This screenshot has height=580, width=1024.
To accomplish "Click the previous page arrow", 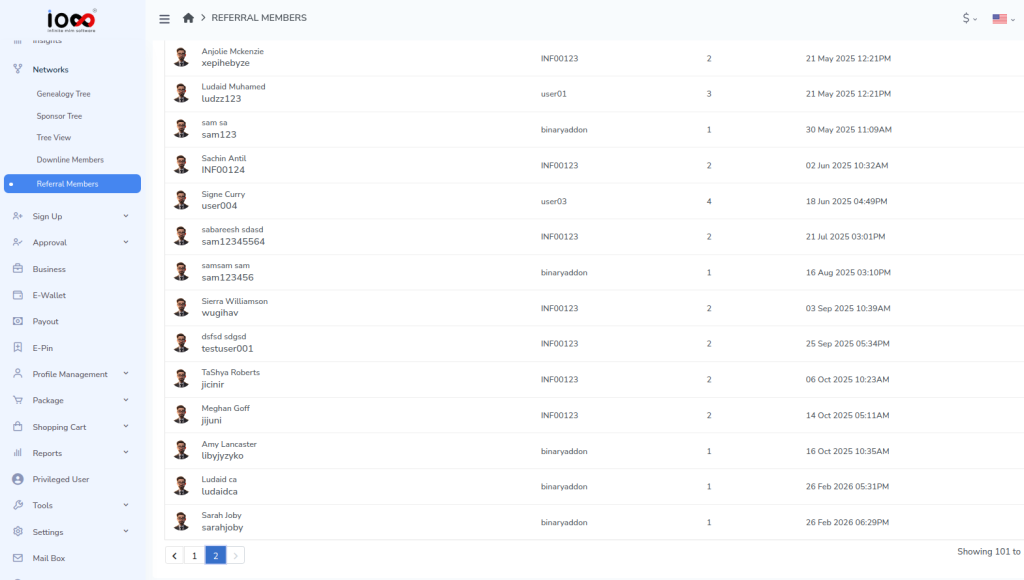I will pos(175,555).
